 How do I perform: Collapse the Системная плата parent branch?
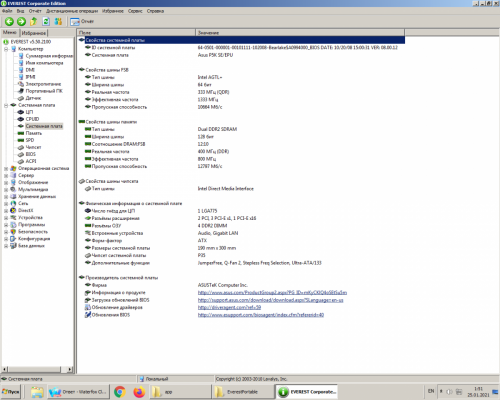(6, 105)
